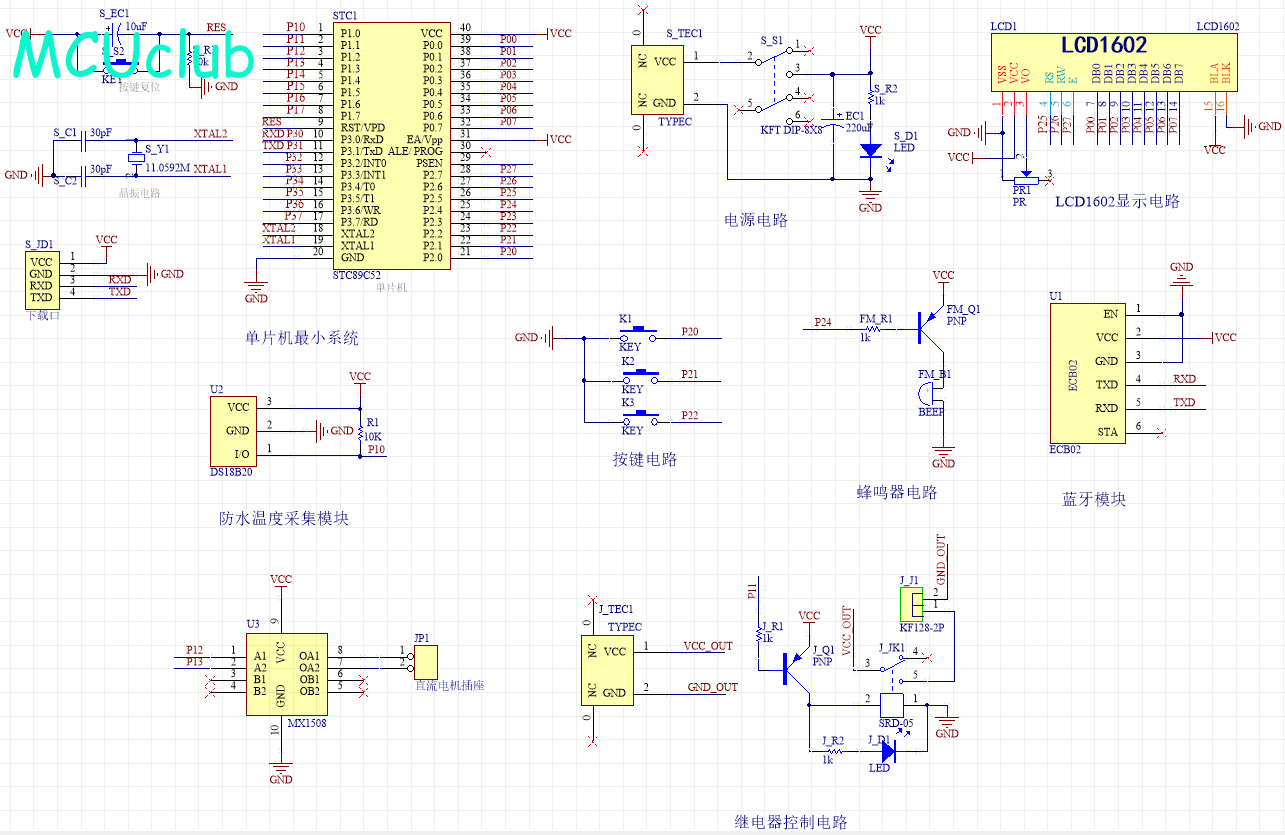This screenshot has height=835, width=1285.
Task: Select the FM_B1 buzzer symbol
Action: coord(930,392)
